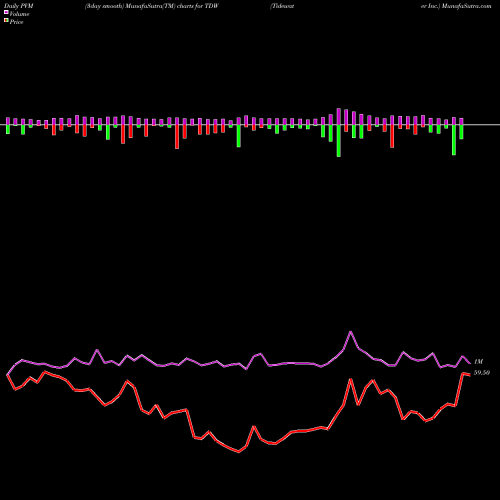
Task: Click the 'Price' legend label
Action: point(16,22)
